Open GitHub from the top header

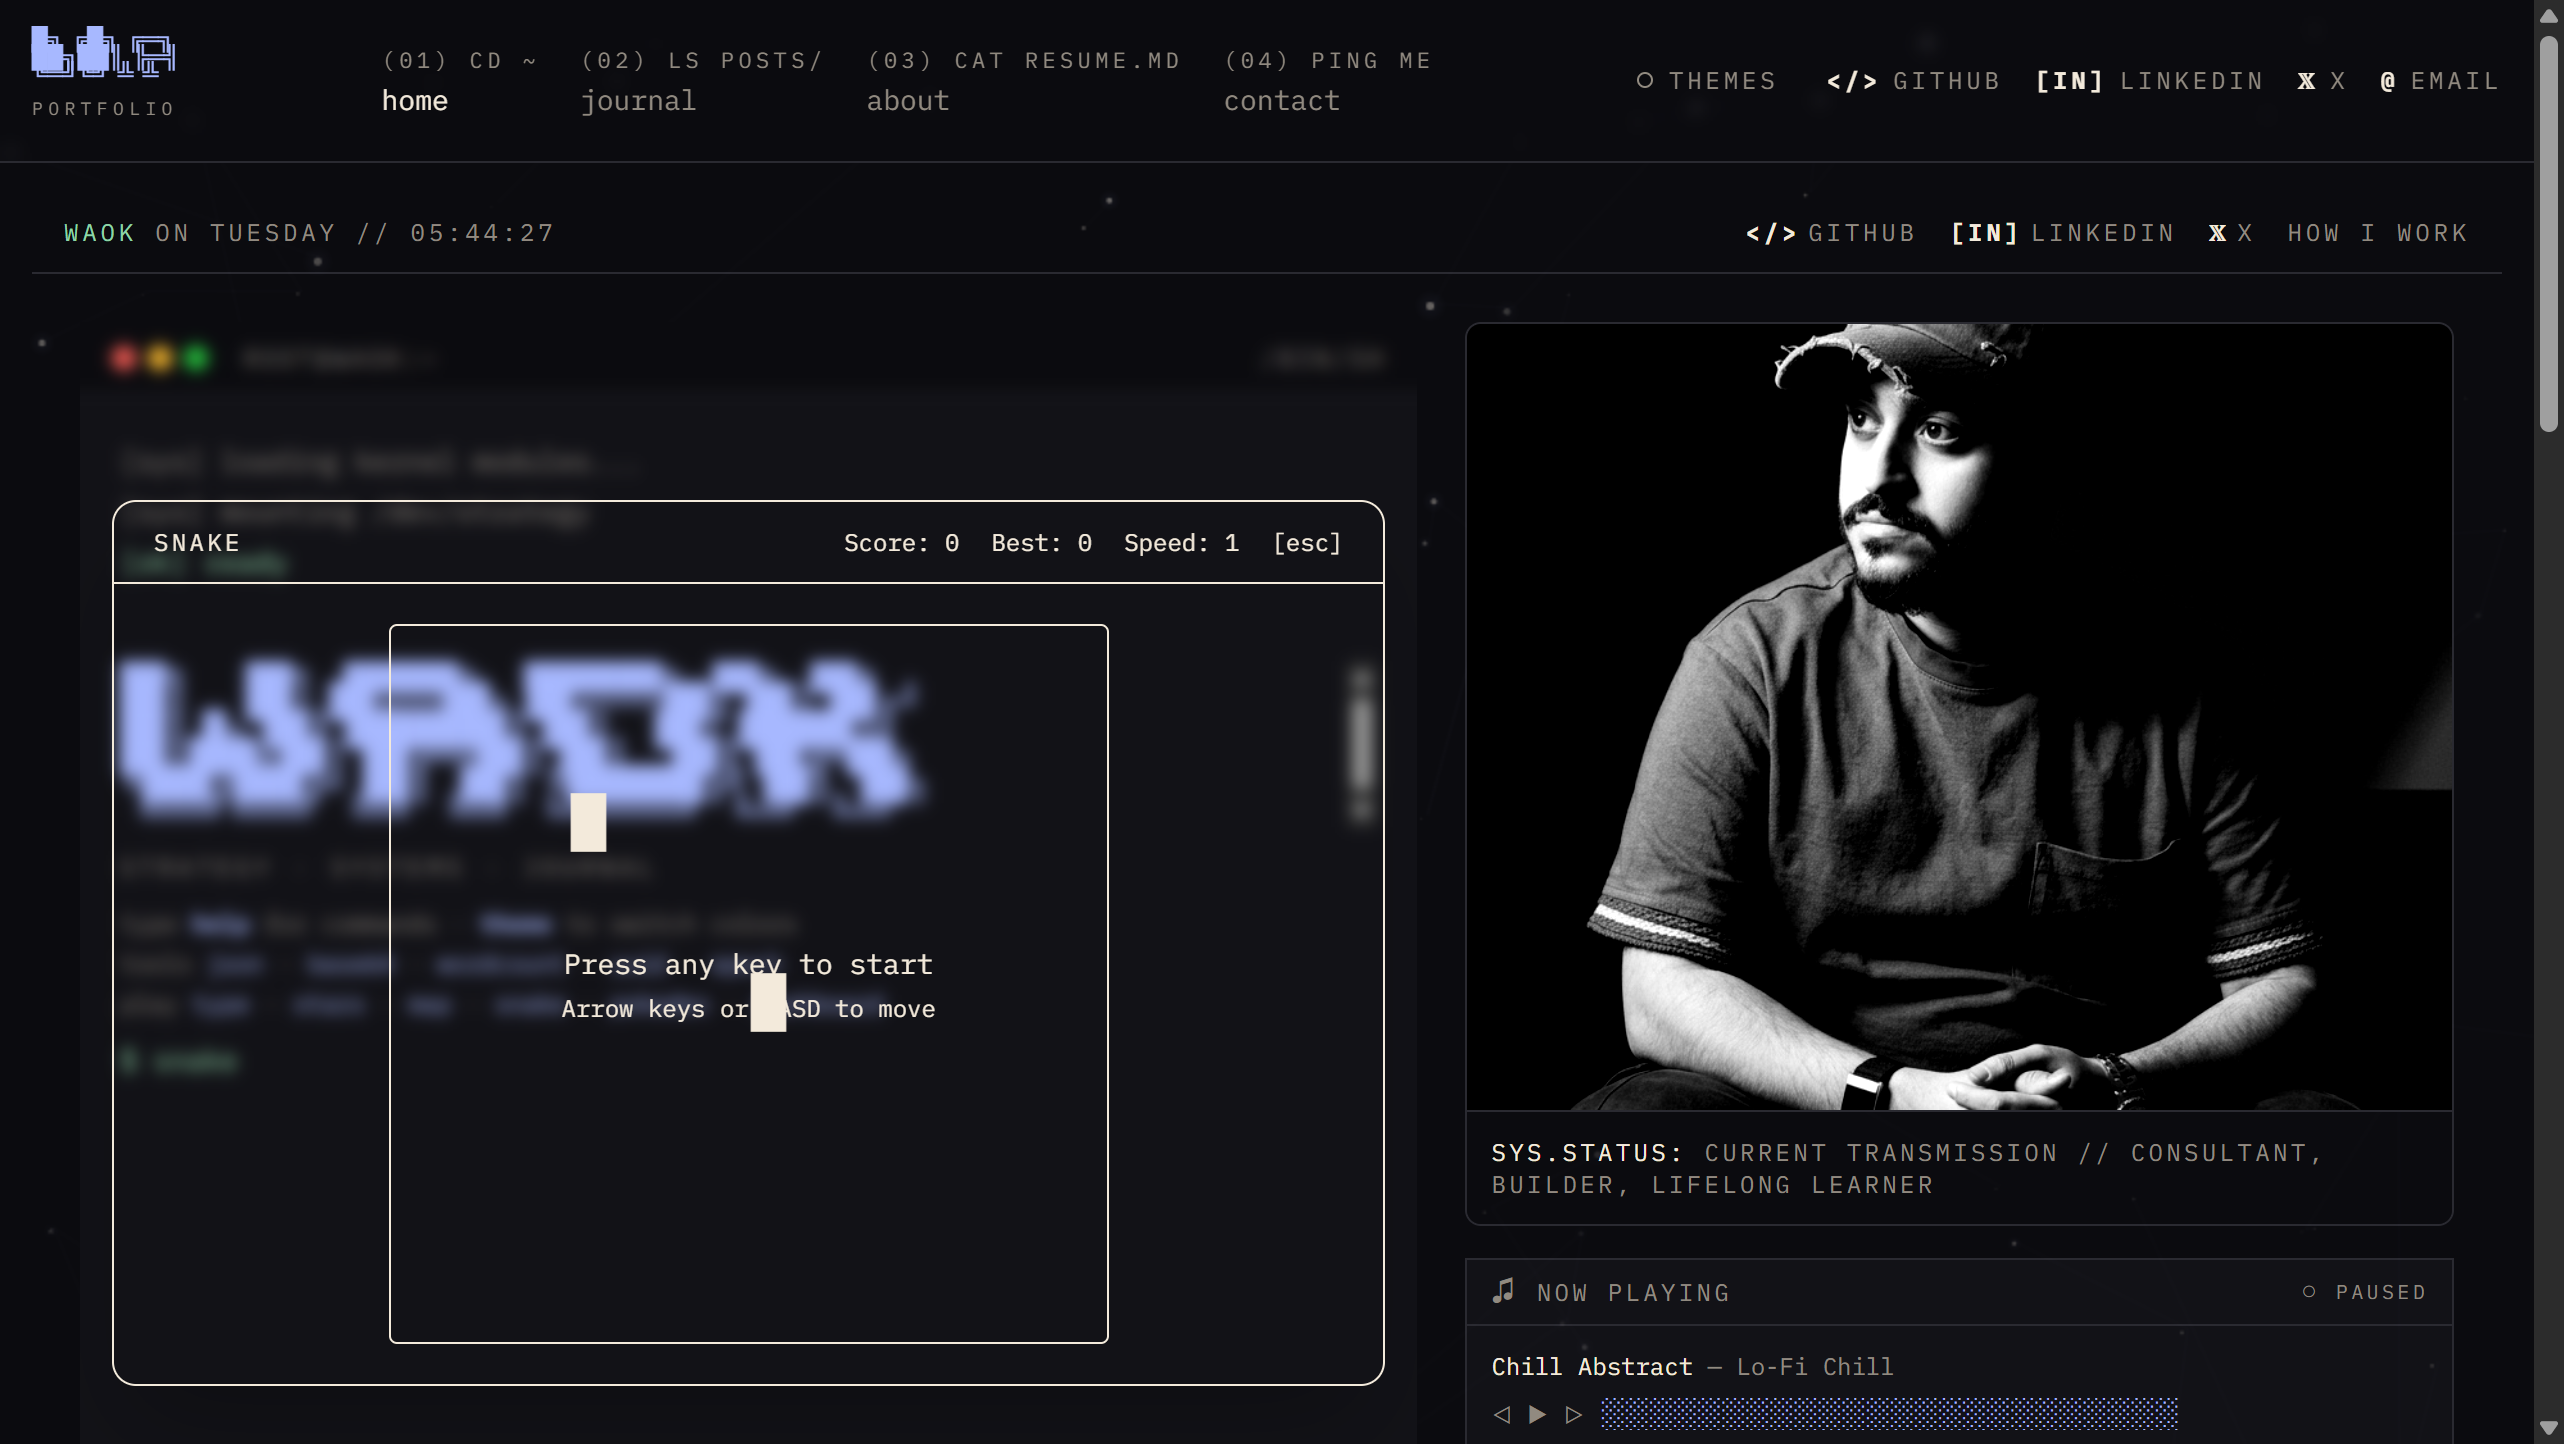[x=1912, y=81]
